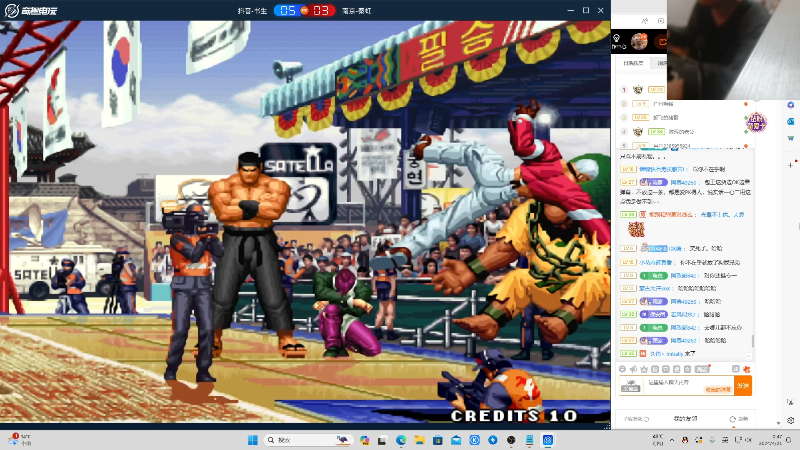This screenshot has height=450, width=800.
Task: Click the orange pill tag inside chat input
Action: (717, 390)
